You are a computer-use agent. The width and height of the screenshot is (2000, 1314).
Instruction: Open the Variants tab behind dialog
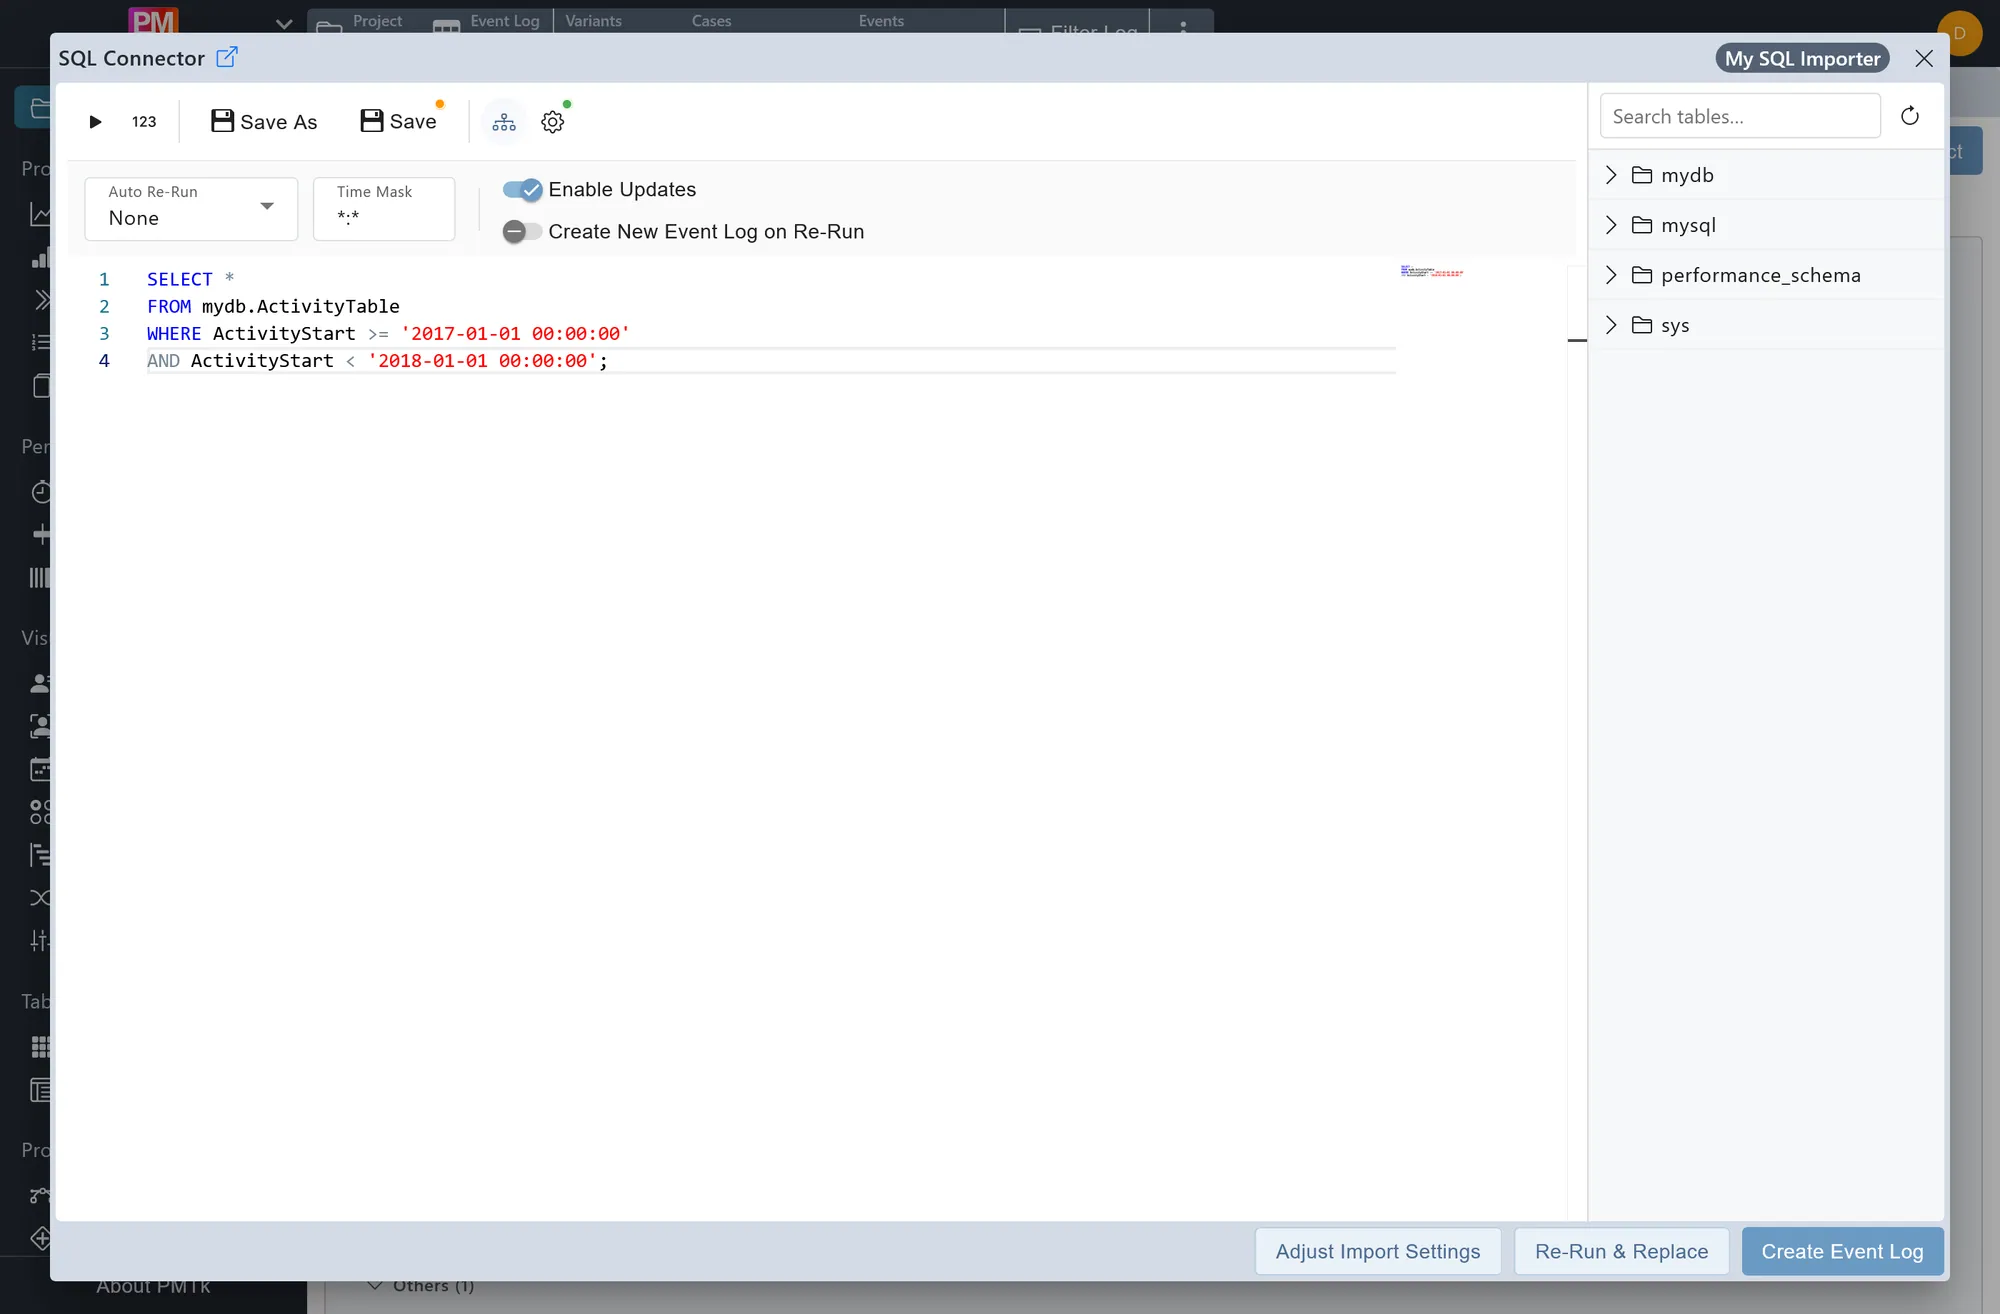coord(593,21)
